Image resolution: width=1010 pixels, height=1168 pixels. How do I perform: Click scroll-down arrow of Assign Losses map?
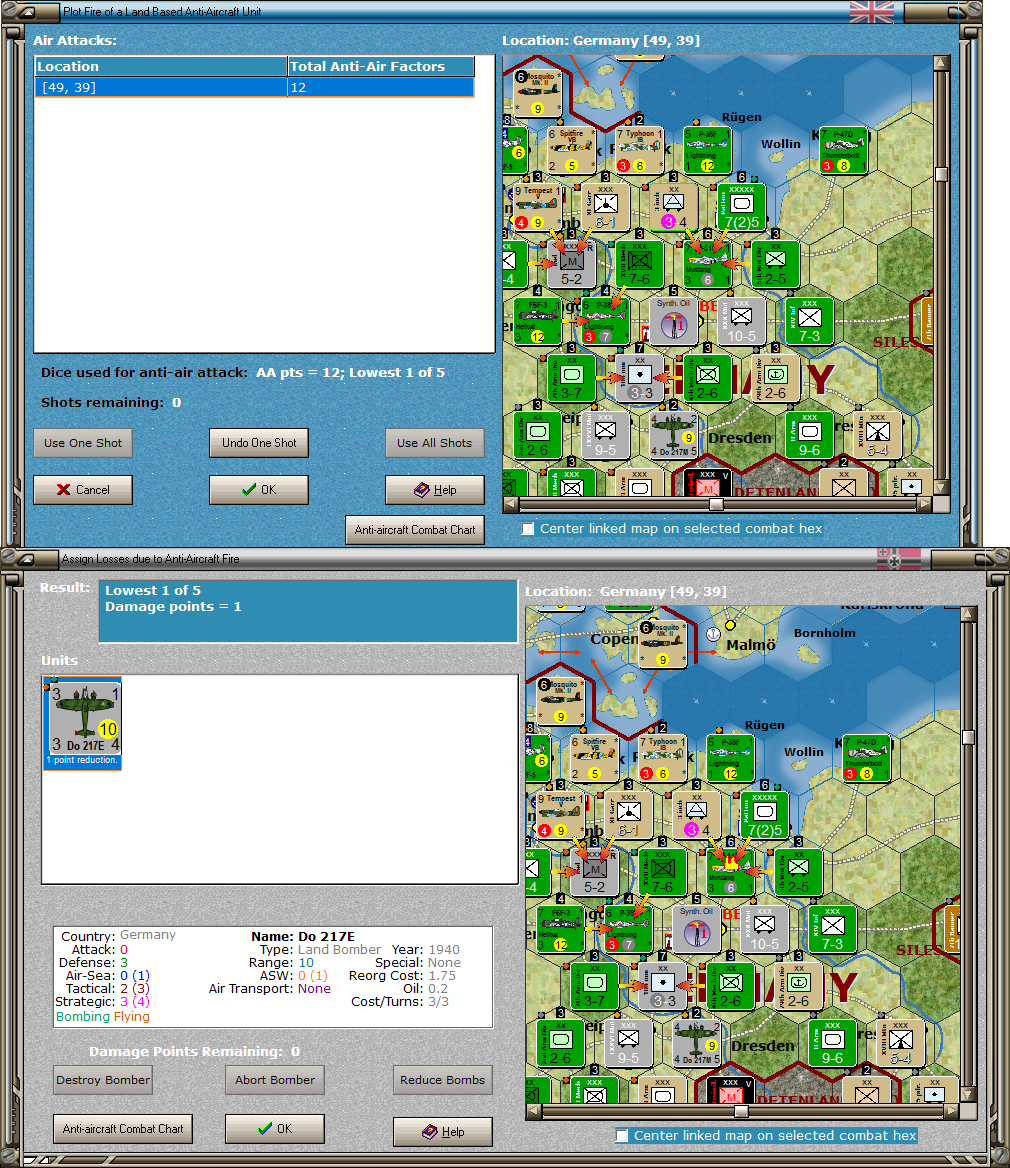968,1095
